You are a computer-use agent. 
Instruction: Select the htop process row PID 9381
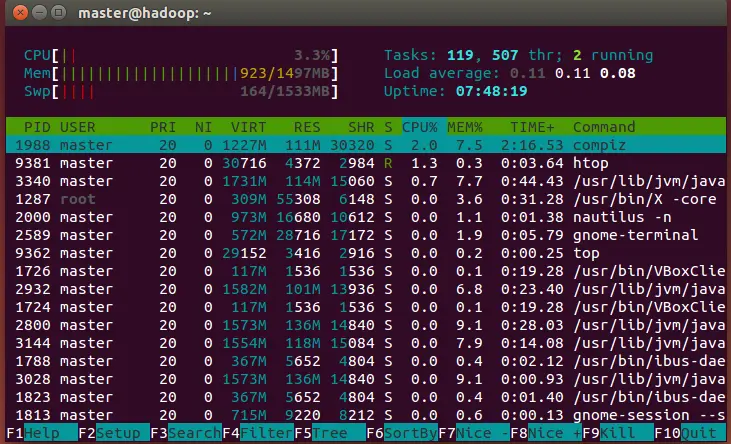point(366,163)
